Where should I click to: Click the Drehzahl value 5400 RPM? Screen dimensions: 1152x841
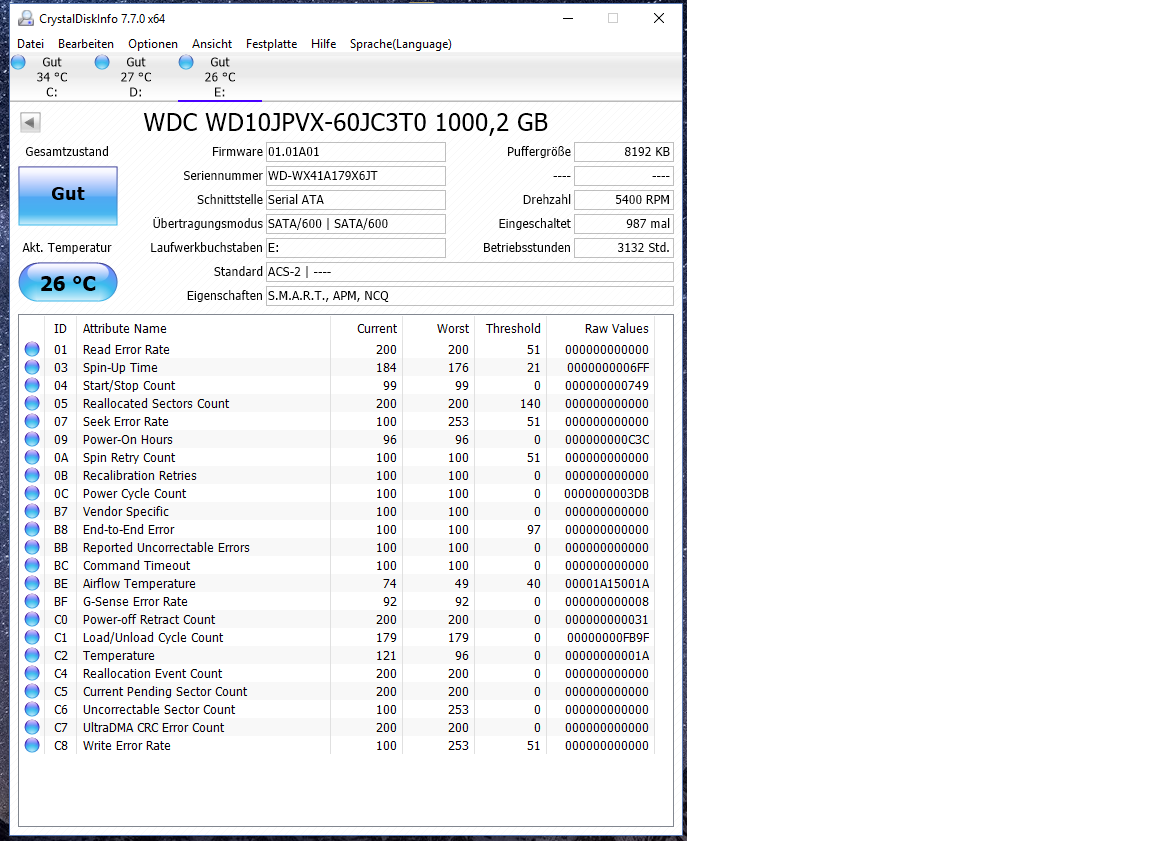tap(624, 200)
